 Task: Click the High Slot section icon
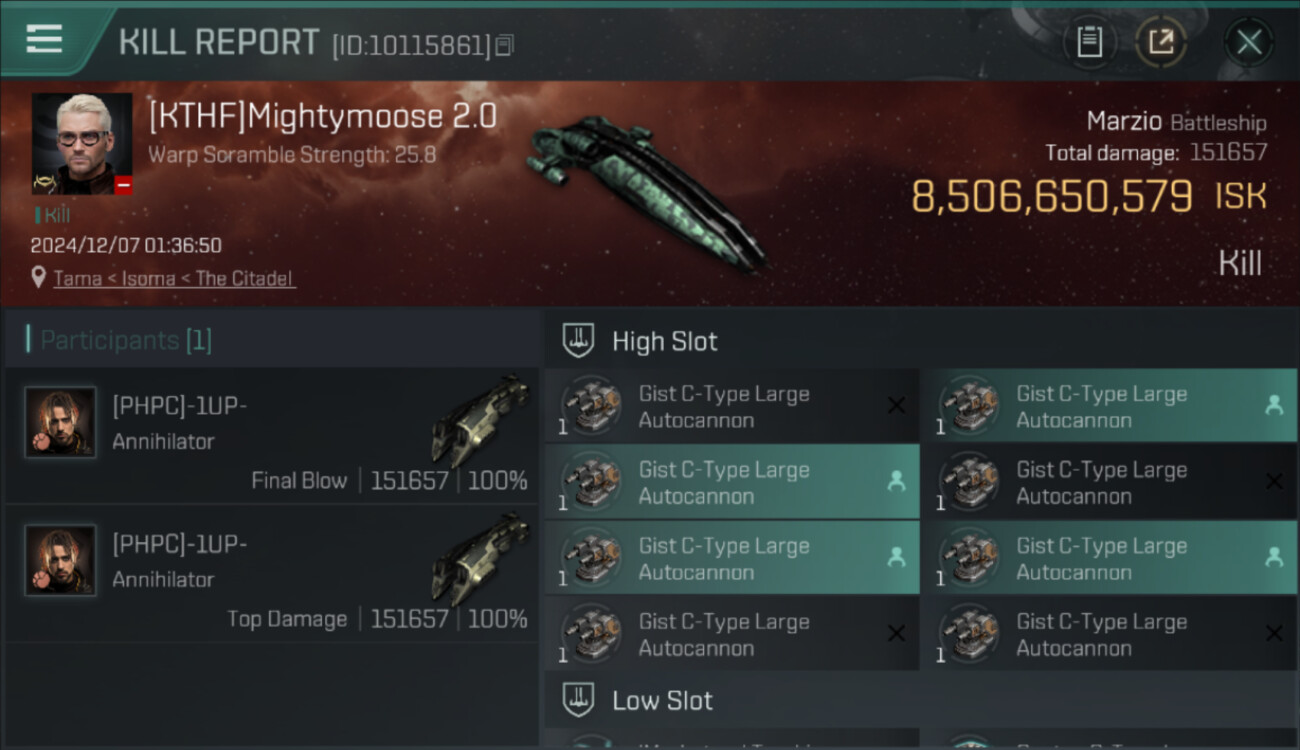578,341
